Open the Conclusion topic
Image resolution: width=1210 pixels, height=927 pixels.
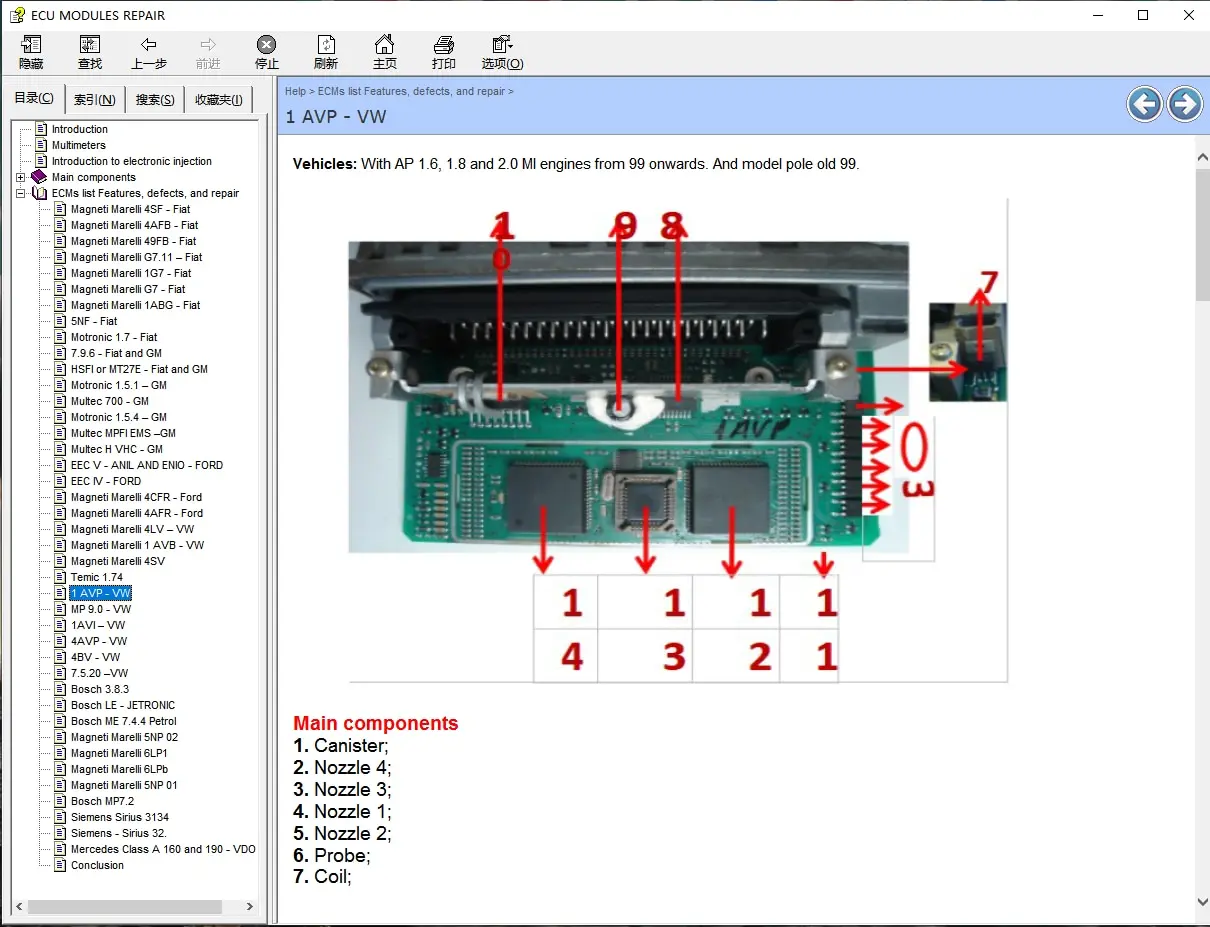(89, 865)
